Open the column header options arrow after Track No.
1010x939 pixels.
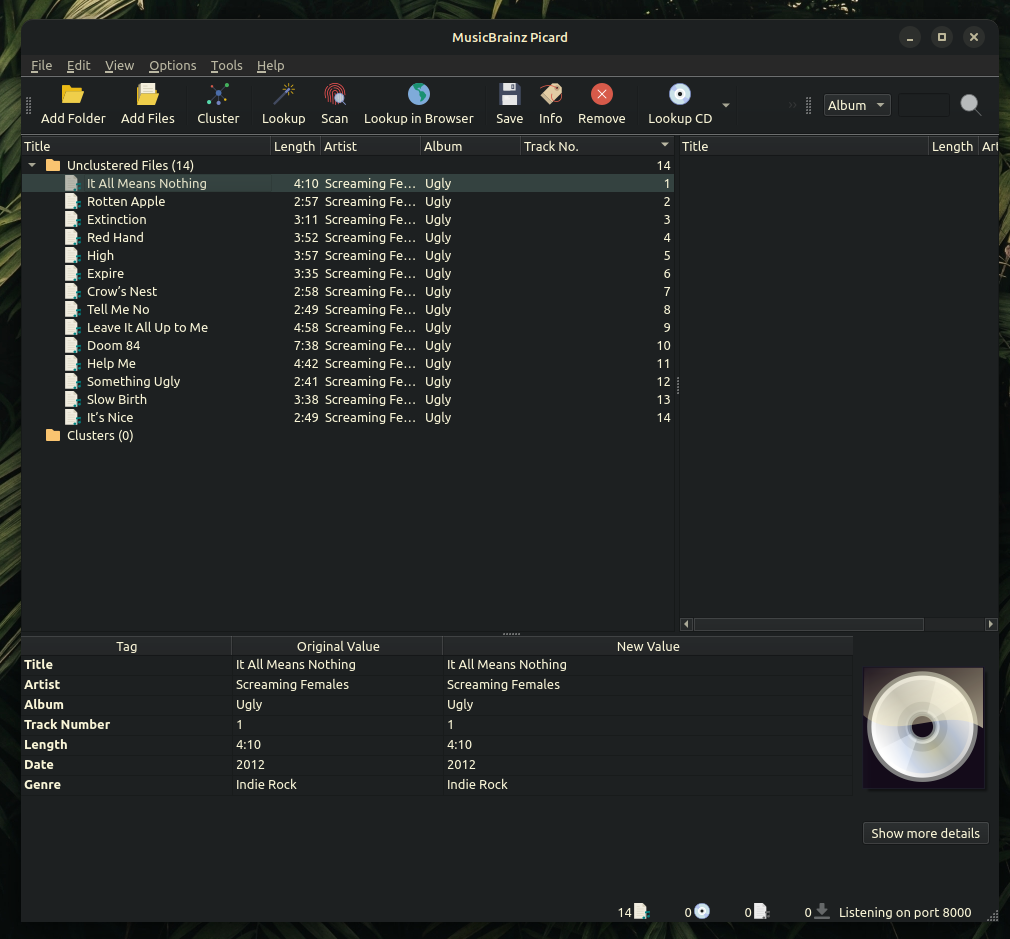665,145
